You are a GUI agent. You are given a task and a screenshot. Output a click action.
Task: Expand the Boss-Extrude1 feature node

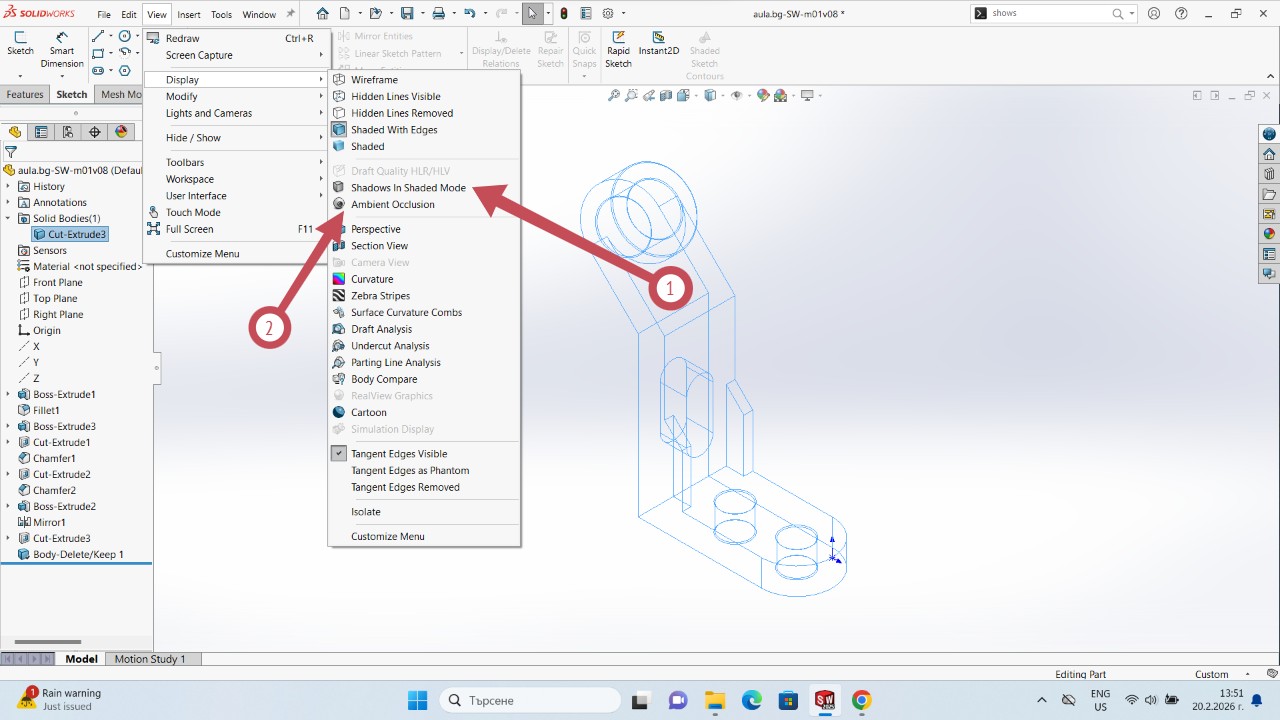[8, 395]
